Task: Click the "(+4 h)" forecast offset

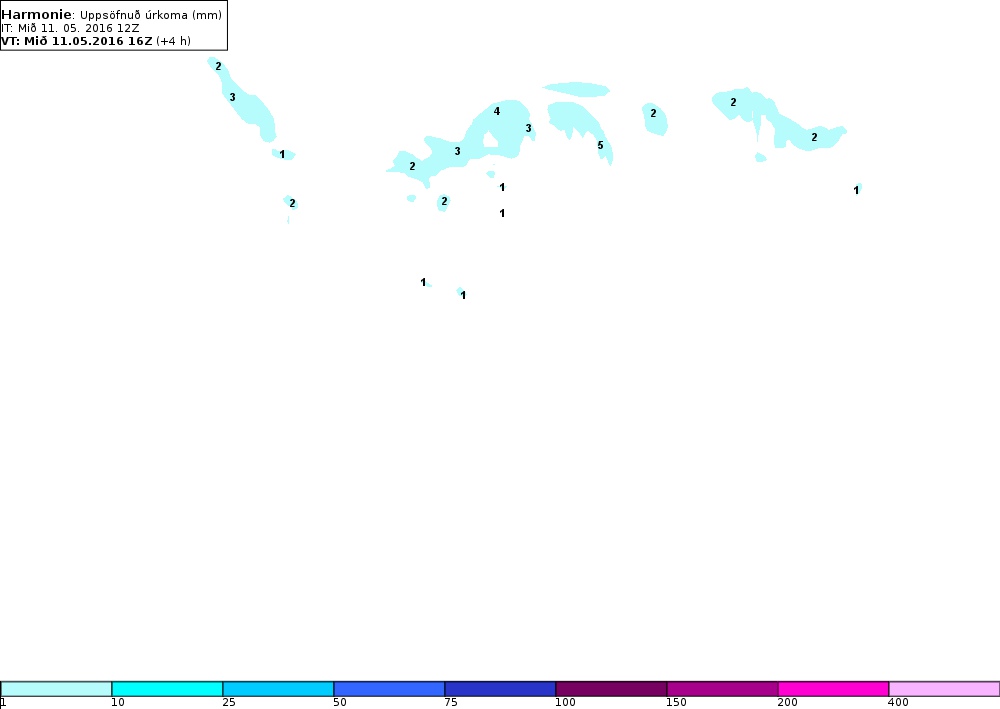Action: pos(173,41)
